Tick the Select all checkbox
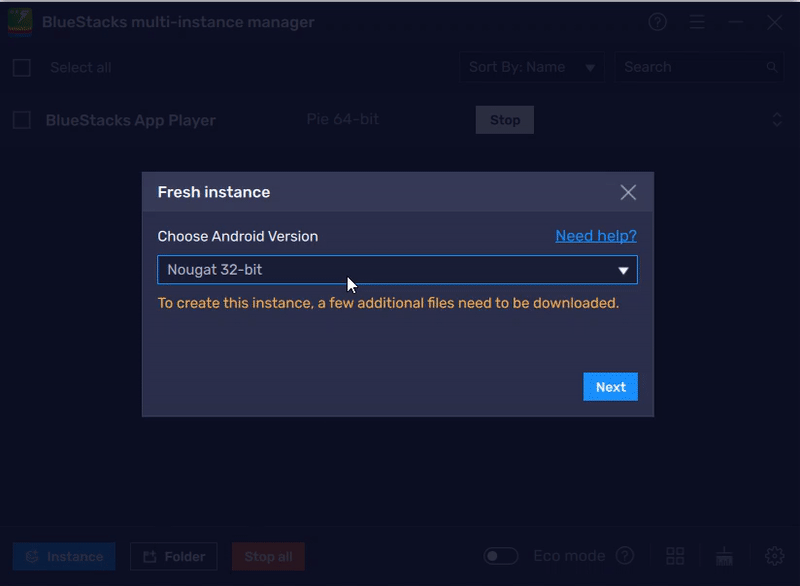The image size is (800, 586). (22, 68)
